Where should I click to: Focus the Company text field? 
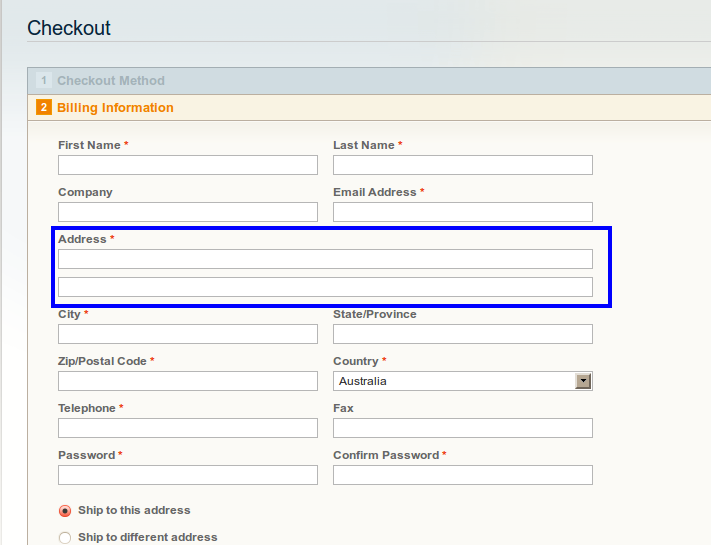pos(188,212)
